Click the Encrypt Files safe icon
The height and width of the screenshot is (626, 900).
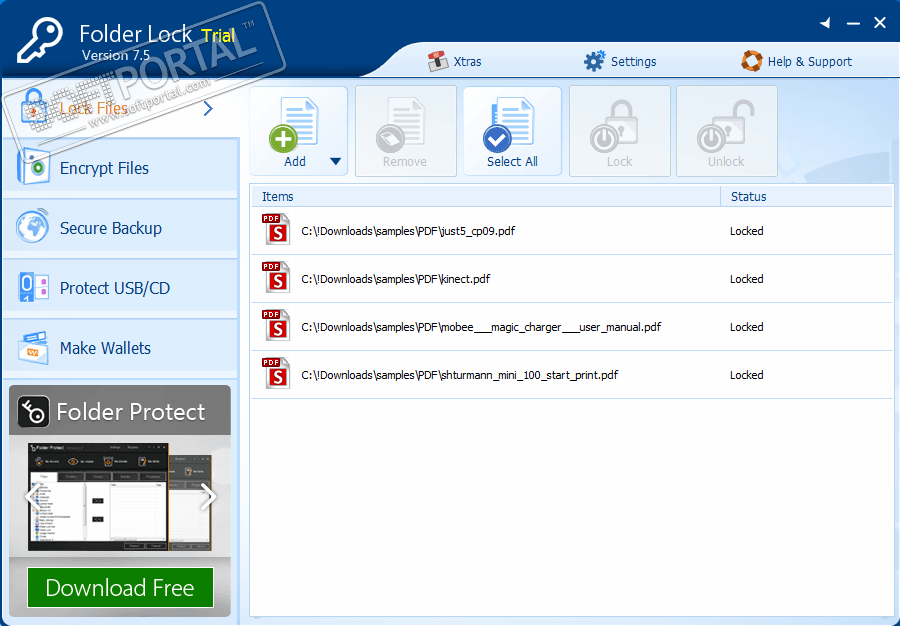click(x=33, y=168)
